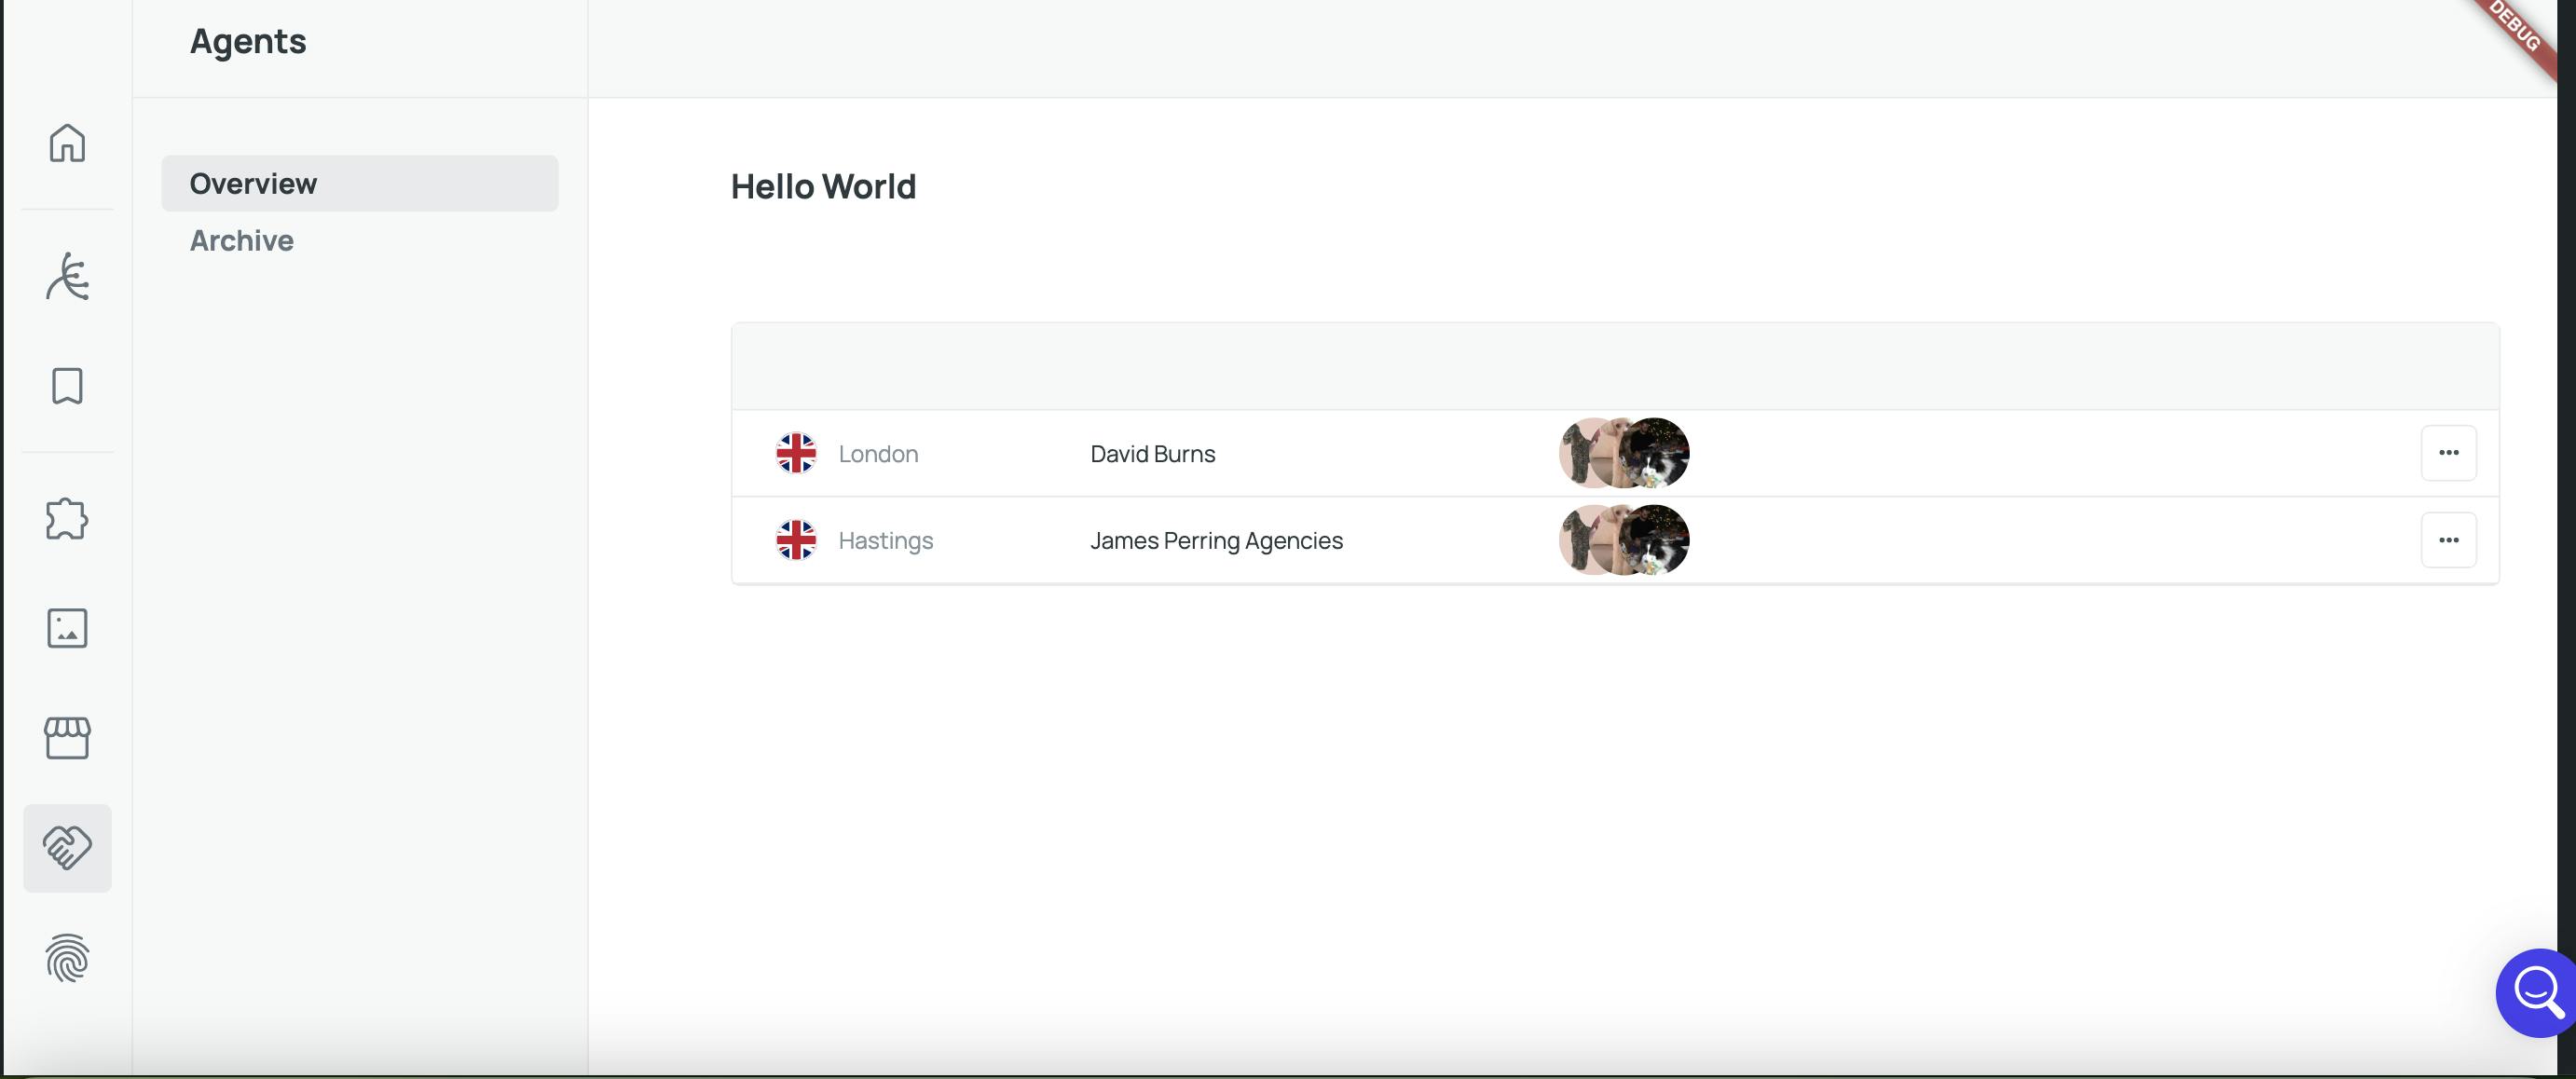Screen dimensions: 2576x1079
Task: Click the James Perring Agencies name
Action: [1216, 541]
